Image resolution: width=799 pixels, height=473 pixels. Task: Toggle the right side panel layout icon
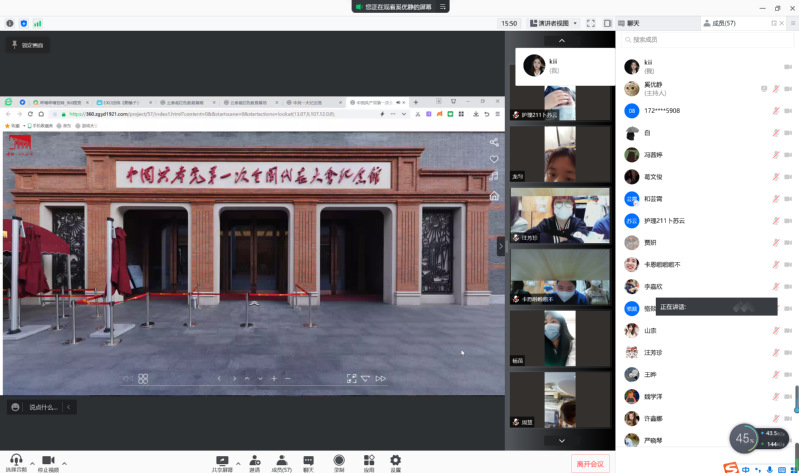coord(606,23)
